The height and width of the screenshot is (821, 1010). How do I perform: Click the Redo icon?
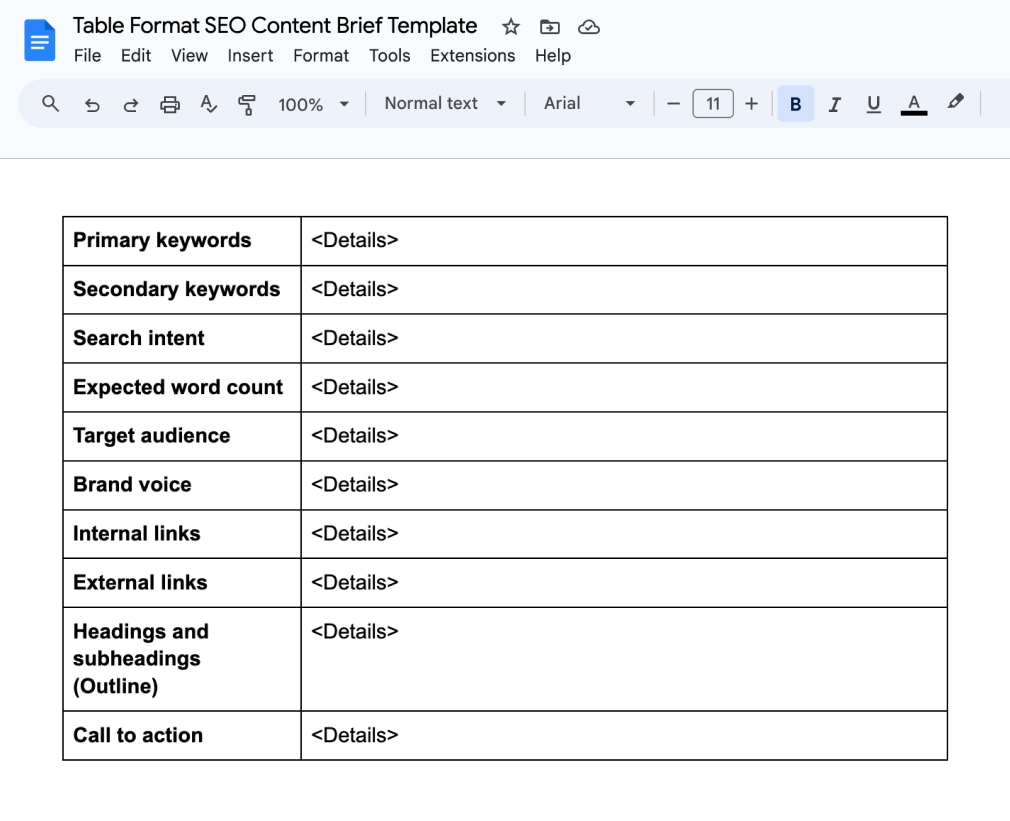(x=130, y=103)
